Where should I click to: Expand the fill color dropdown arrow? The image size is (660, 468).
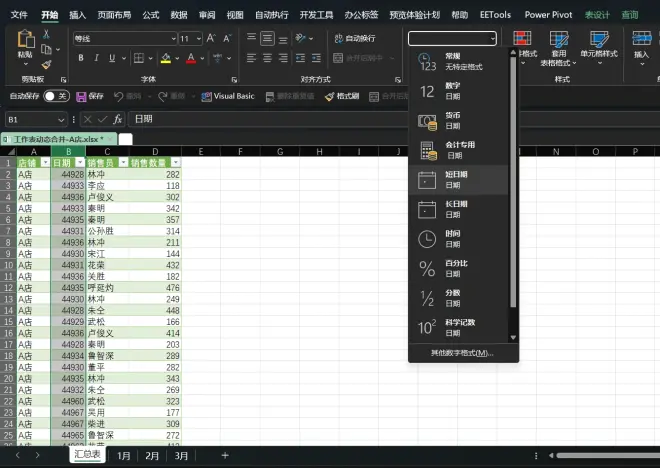pos(177,58)
